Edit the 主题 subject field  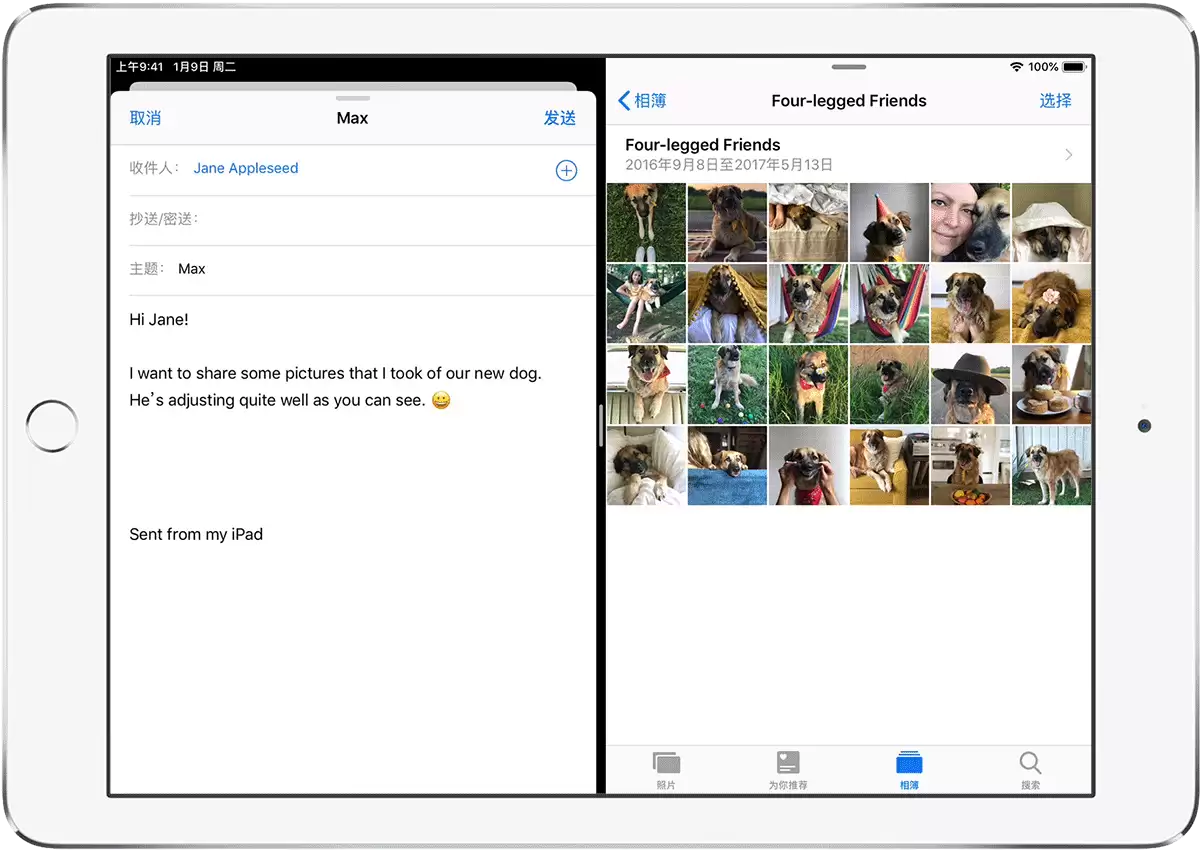tap(353, 269)
